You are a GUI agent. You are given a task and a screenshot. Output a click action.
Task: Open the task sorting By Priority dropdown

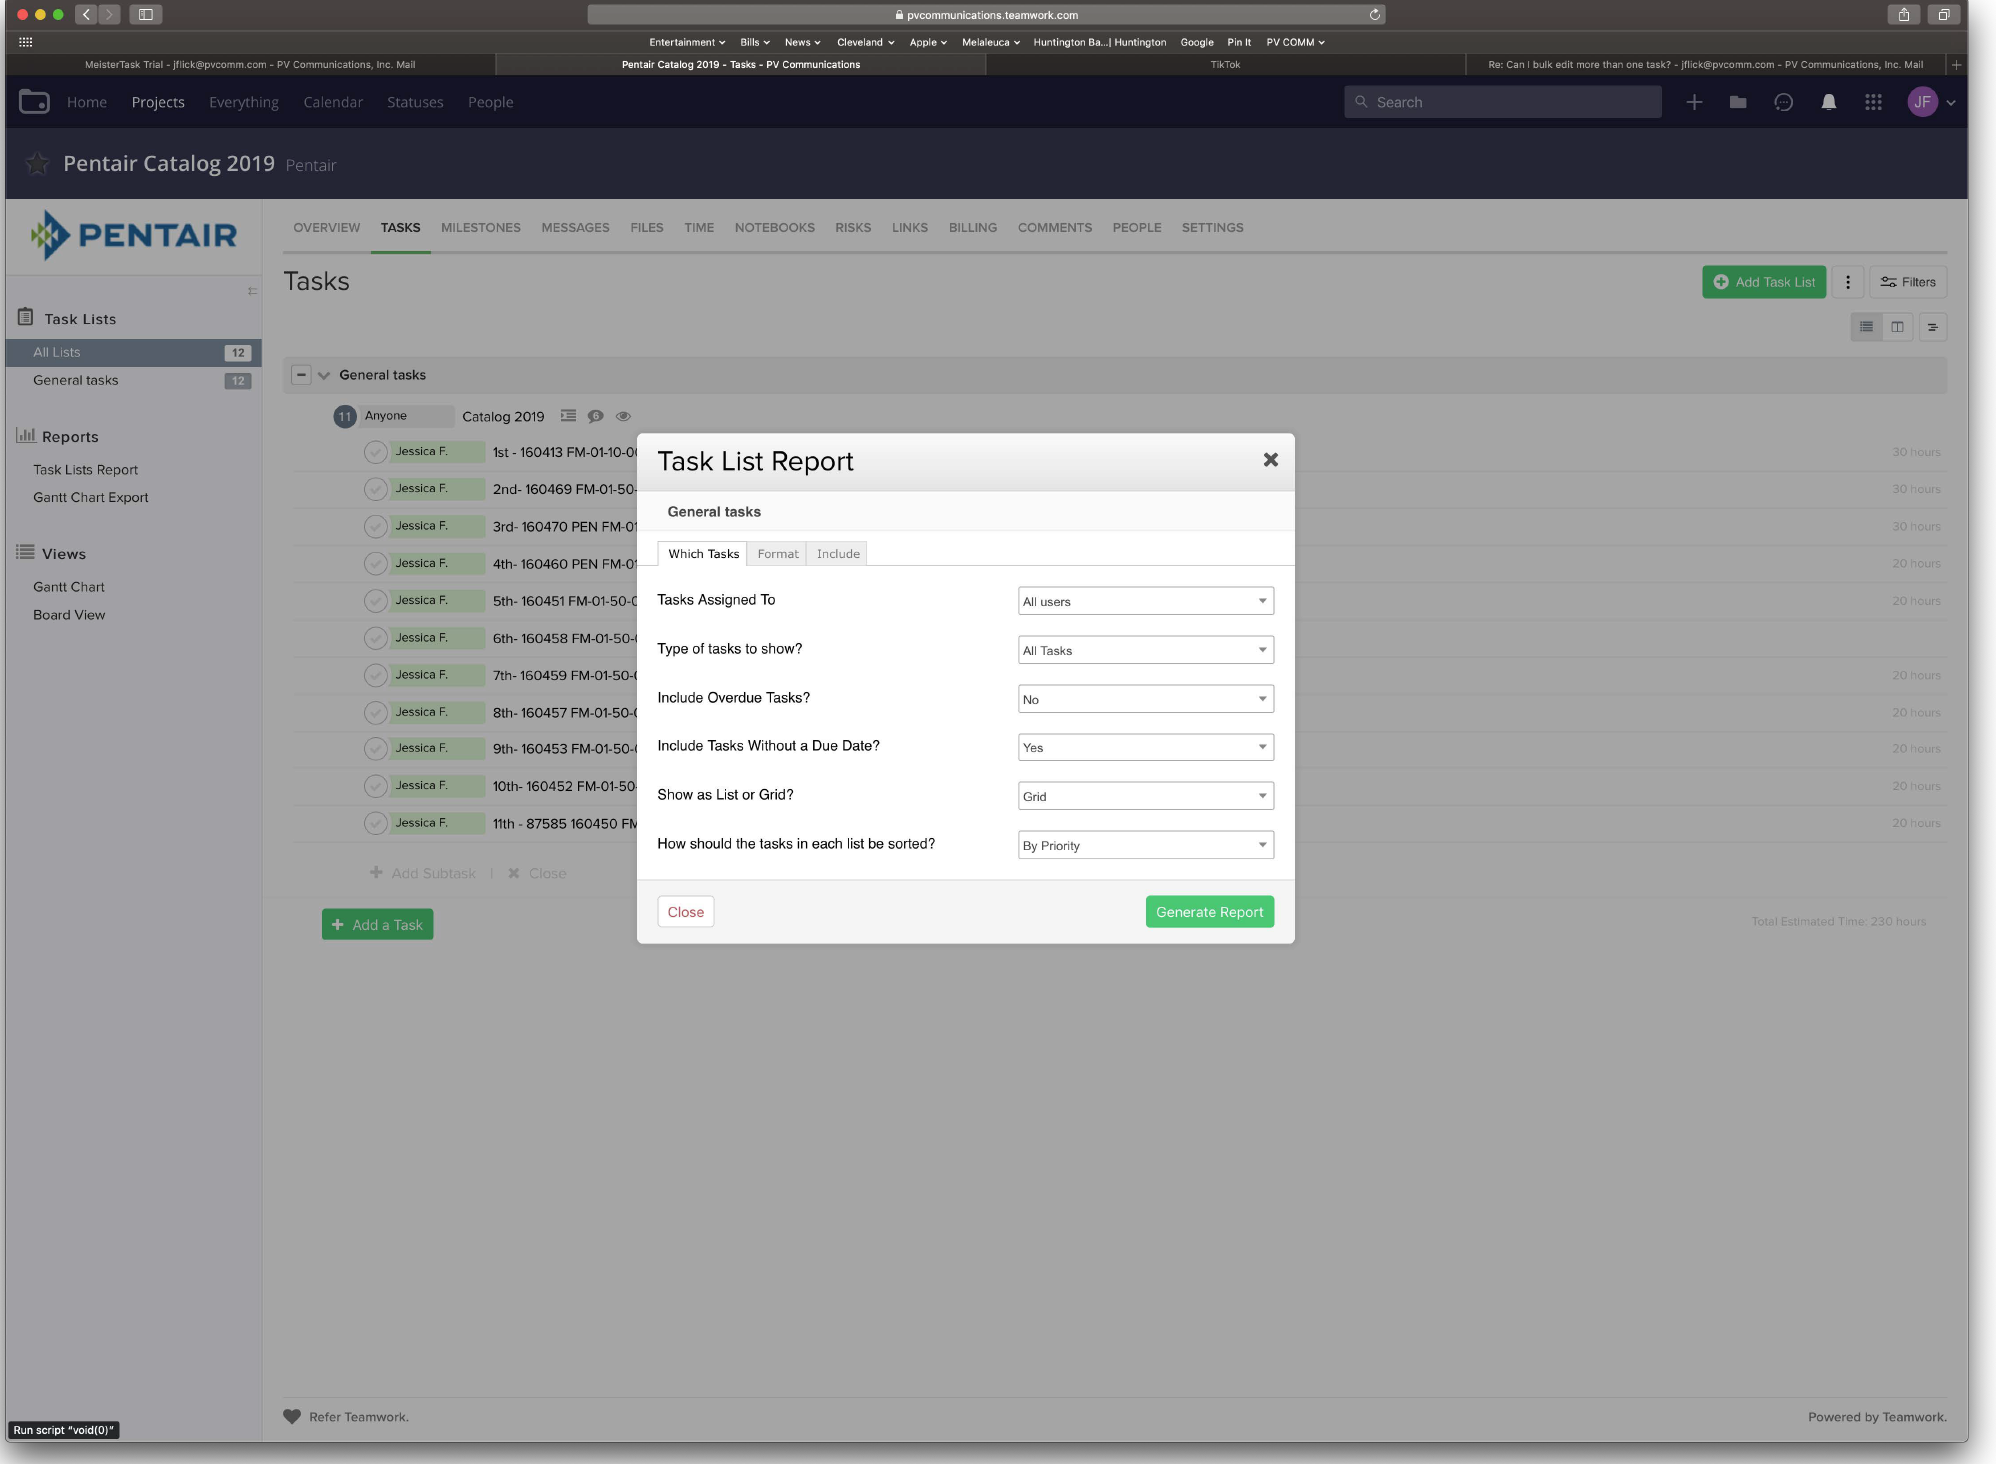(x=1145, y=845)
